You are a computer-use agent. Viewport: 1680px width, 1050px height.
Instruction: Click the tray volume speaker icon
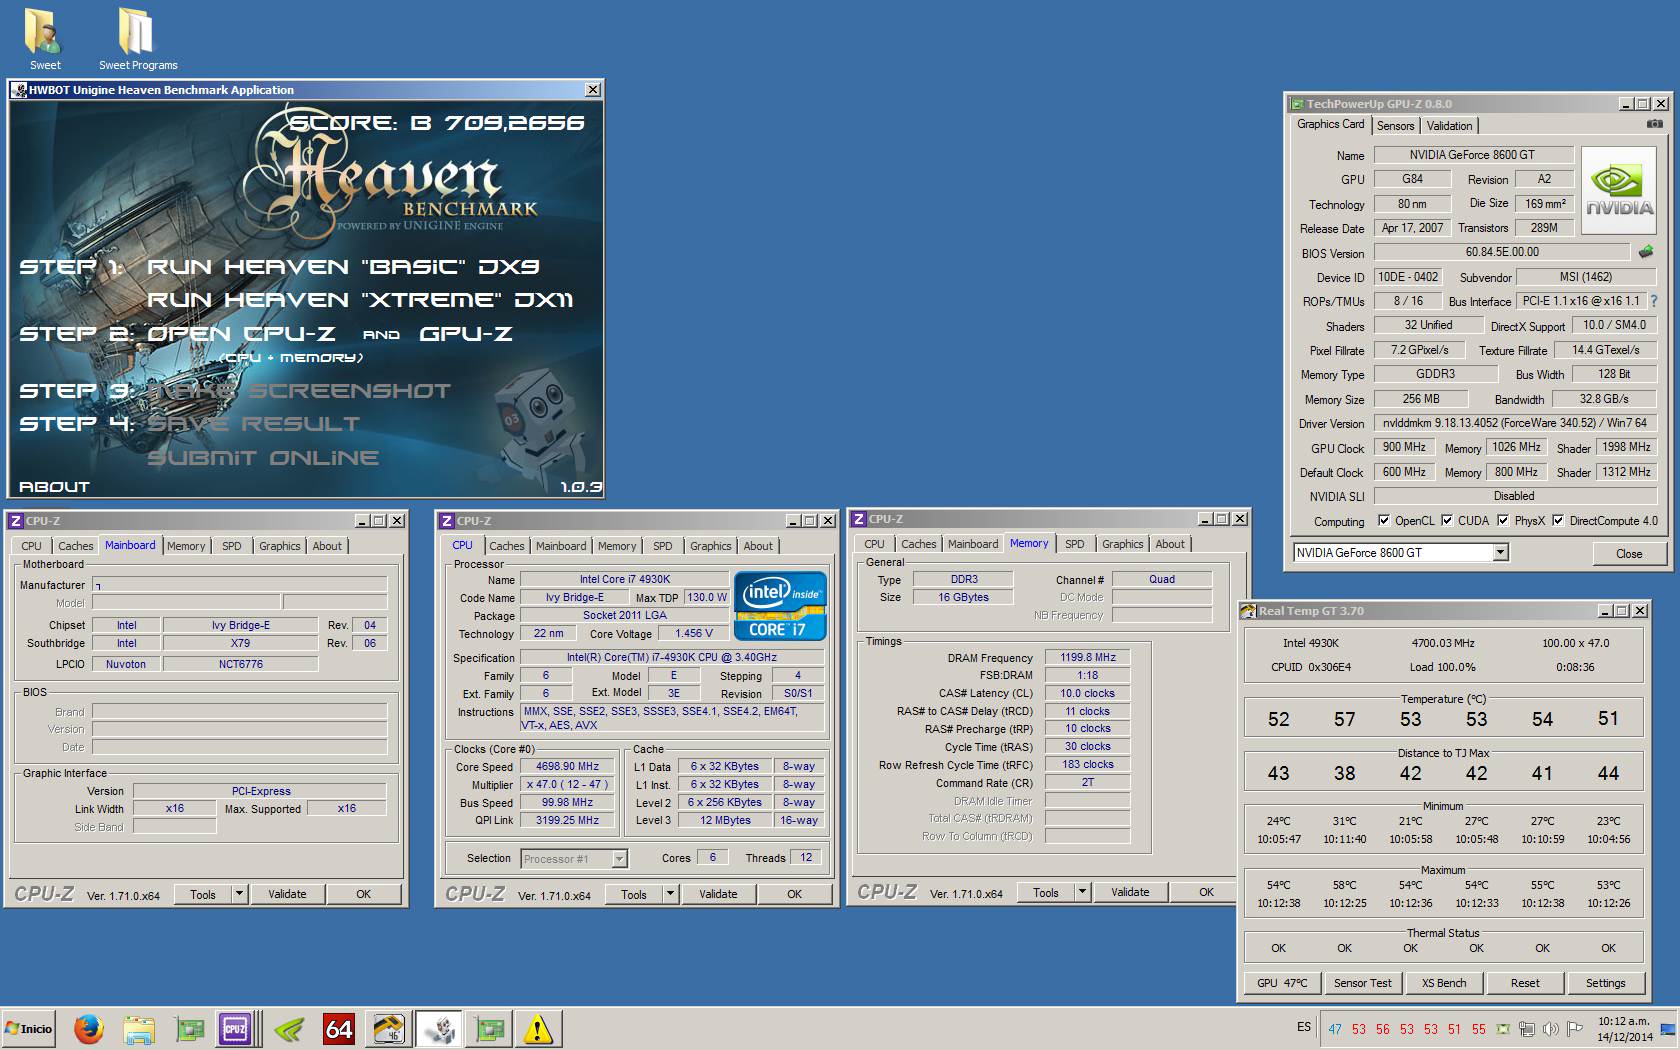click(1551, 1029)
